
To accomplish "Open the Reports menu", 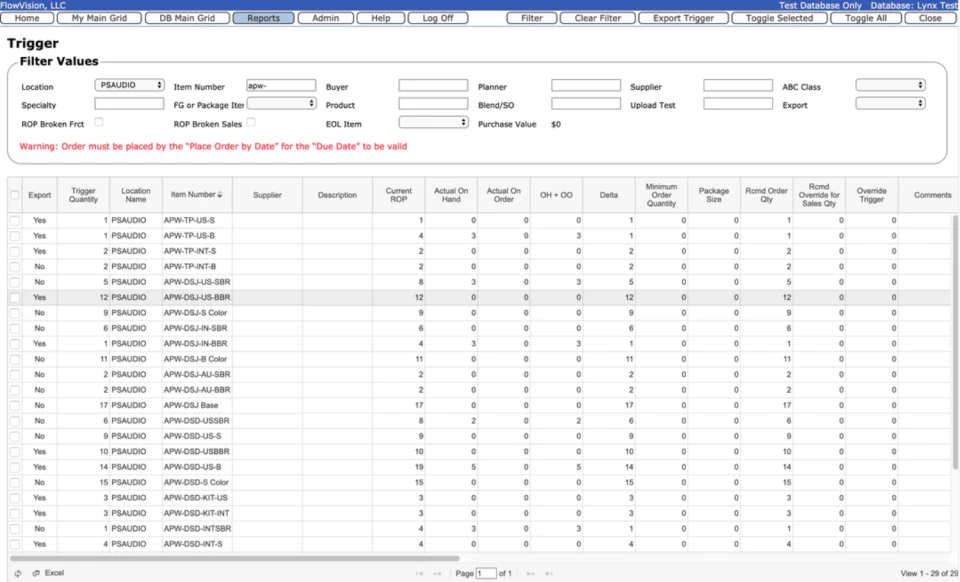I will tap(263, 18).
